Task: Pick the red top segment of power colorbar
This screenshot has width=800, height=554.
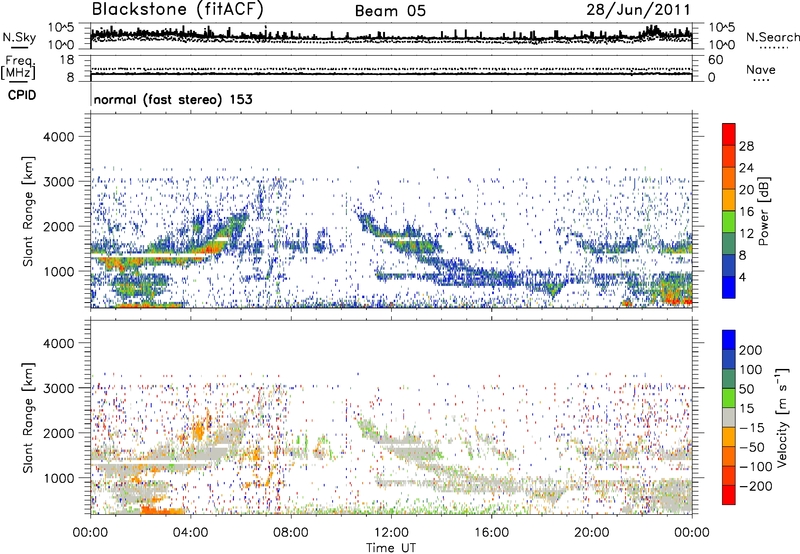Action: click(729, 135)
